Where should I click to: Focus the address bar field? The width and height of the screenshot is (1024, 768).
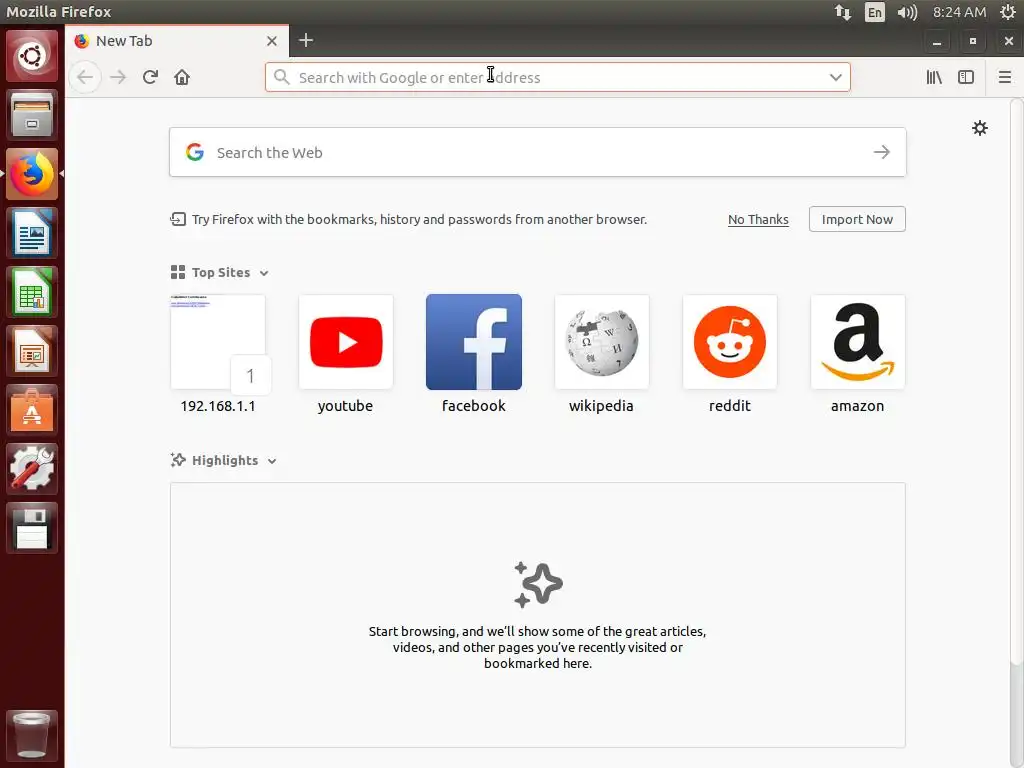click(558, 77)
